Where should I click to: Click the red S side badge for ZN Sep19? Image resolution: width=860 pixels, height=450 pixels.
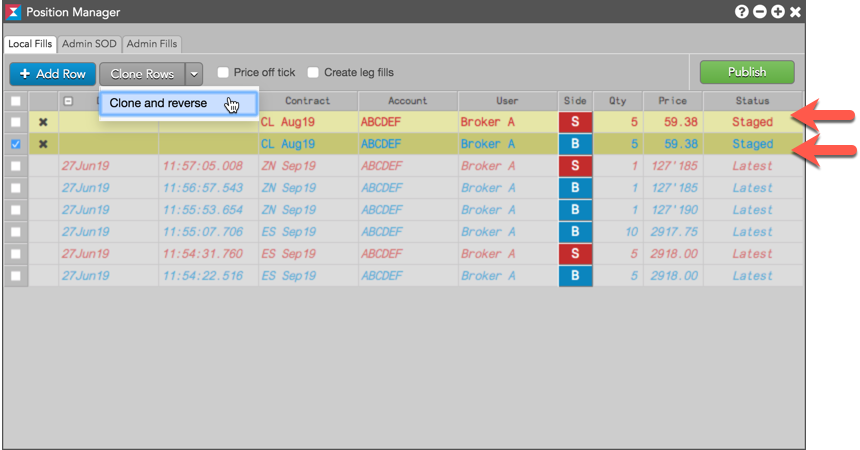(575, 166)
